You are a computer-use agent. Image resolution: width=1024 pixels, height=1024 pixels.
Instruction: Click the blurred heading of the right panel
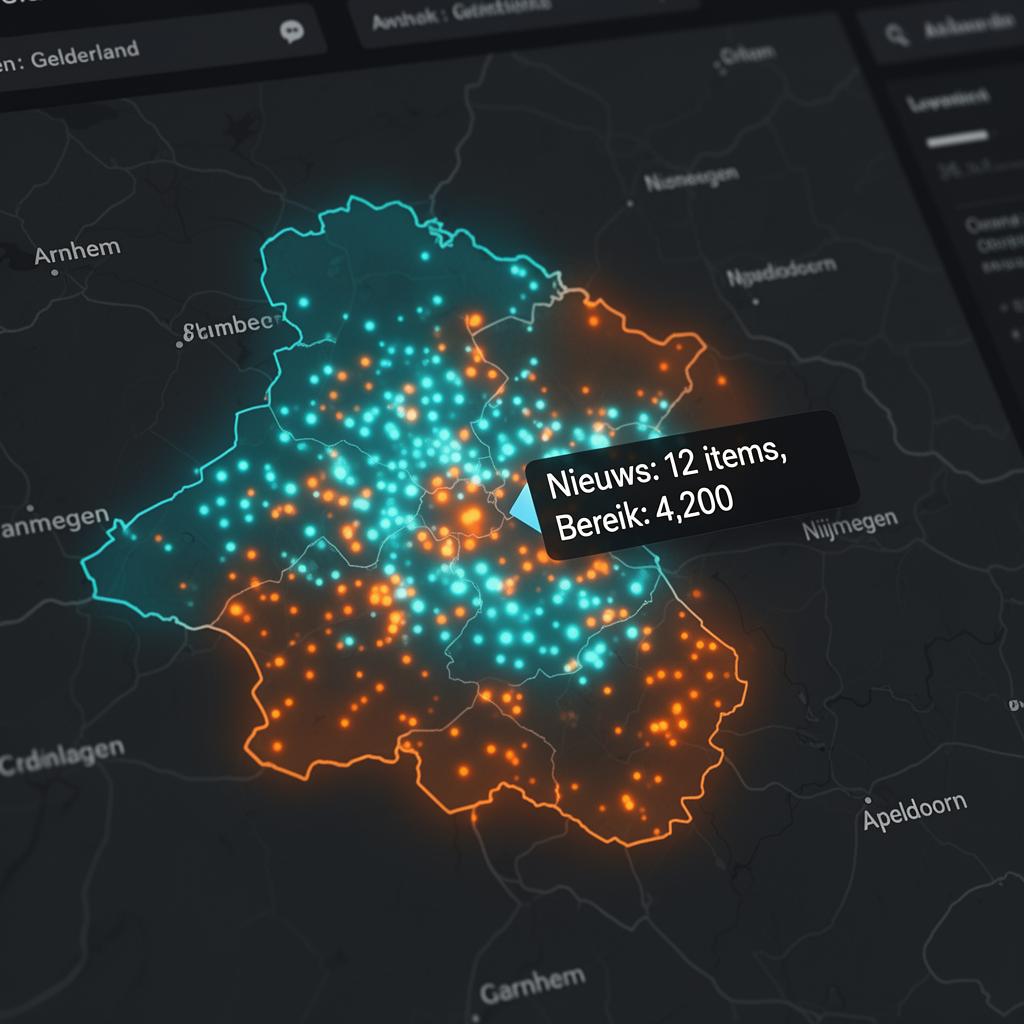947,100
